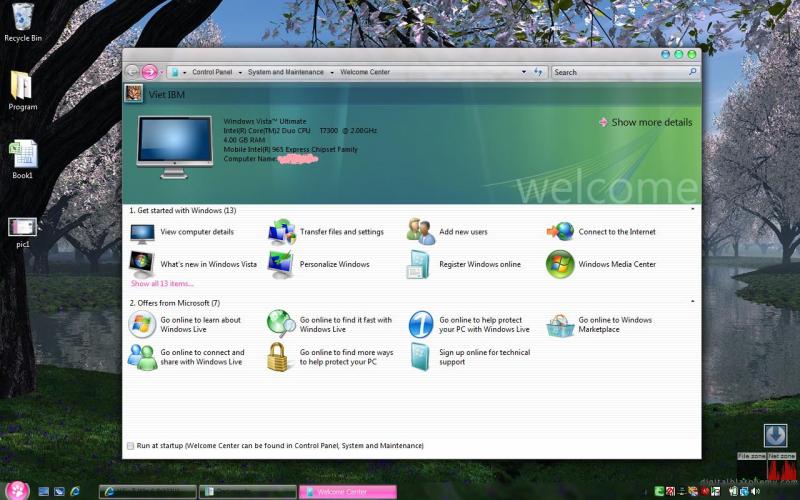Open Register Windows online icon
Screen dimensions: 800x500
(x=420, y=264)
